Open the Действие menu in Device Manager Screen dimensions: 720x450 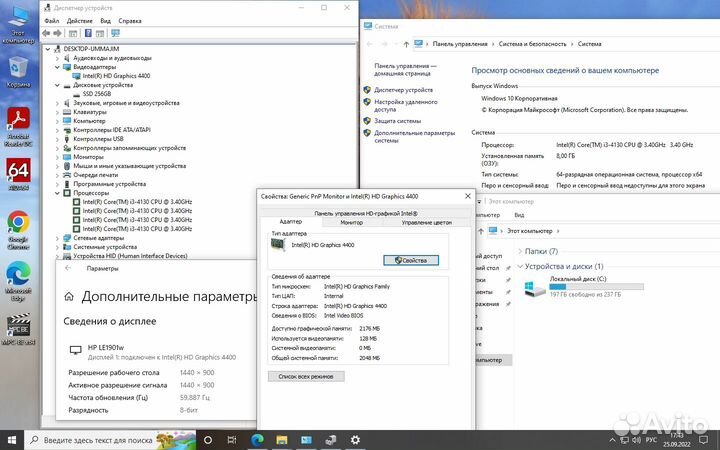point(79,21)
